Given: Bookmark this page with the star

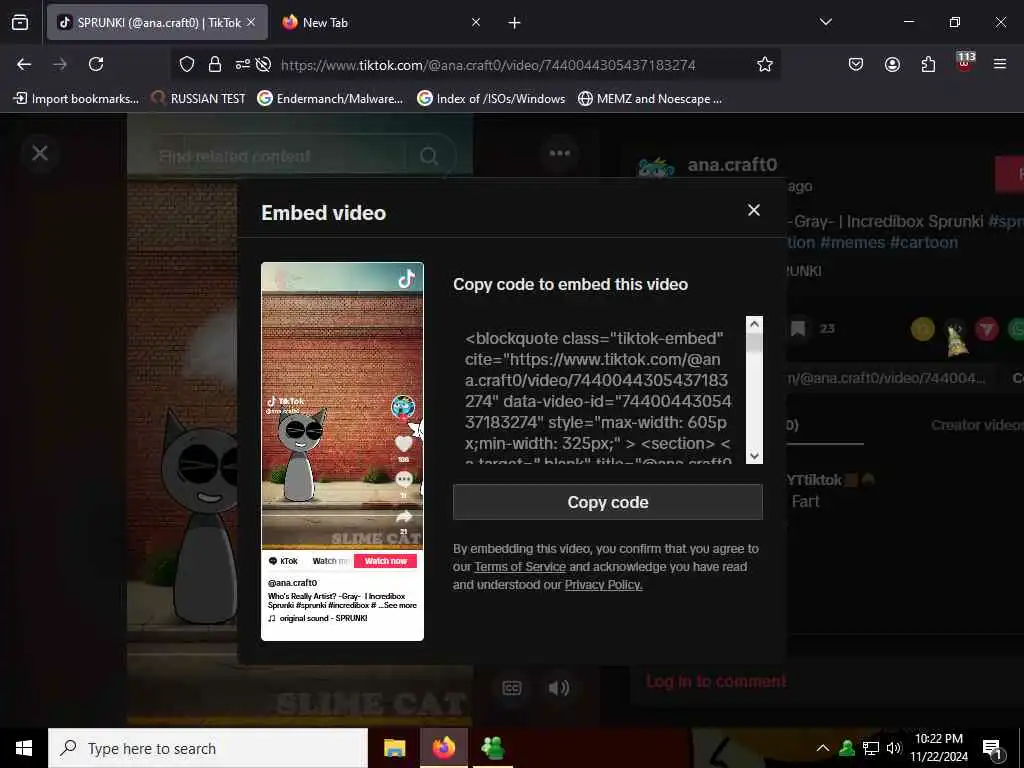Looking at the screenshot, I should pos(765,64).
